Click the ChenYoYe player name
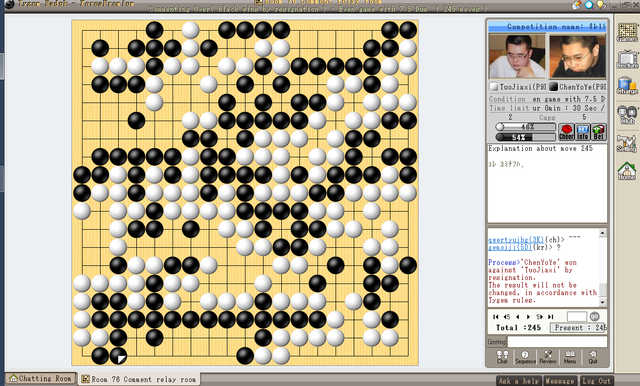The width and height of the screenshot is (640, 386). pyautogui.click(x=582, y=87)
